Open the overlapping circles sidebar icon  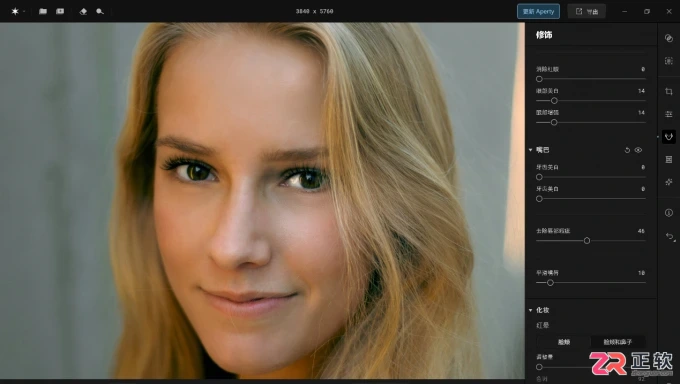[669, 38]
